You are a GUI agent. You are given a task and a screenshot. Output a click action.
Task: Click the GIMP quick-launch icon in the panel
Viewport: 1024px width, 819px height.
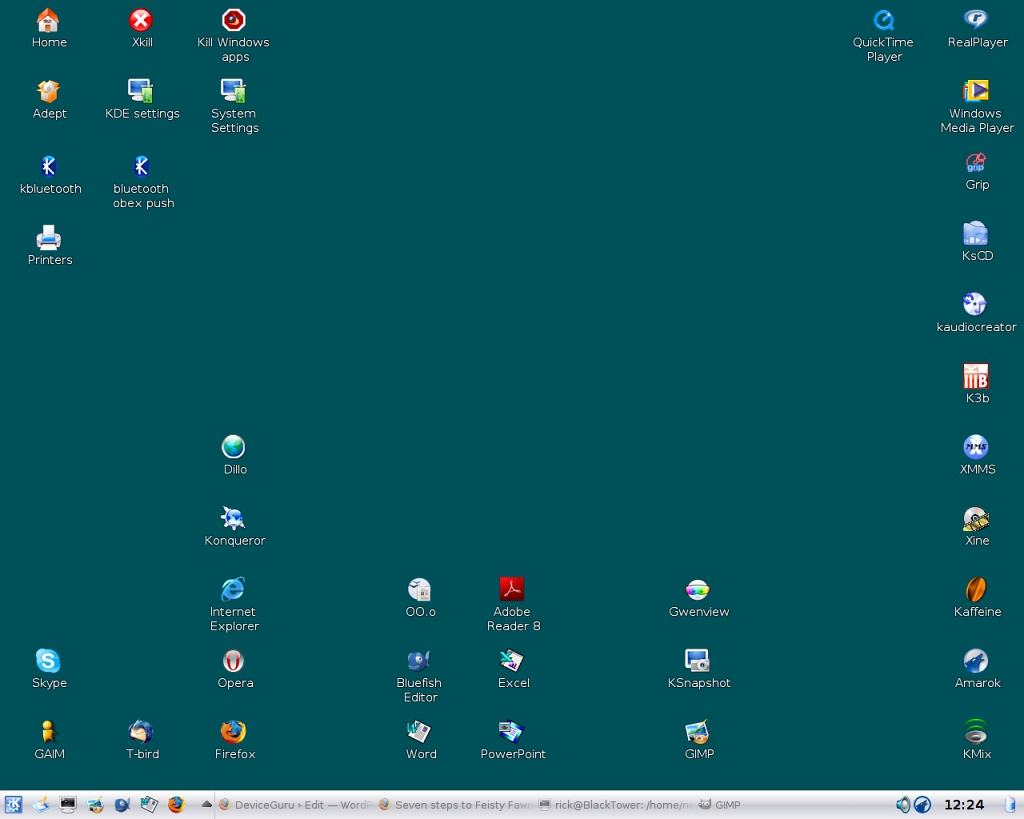click(95, 805)
